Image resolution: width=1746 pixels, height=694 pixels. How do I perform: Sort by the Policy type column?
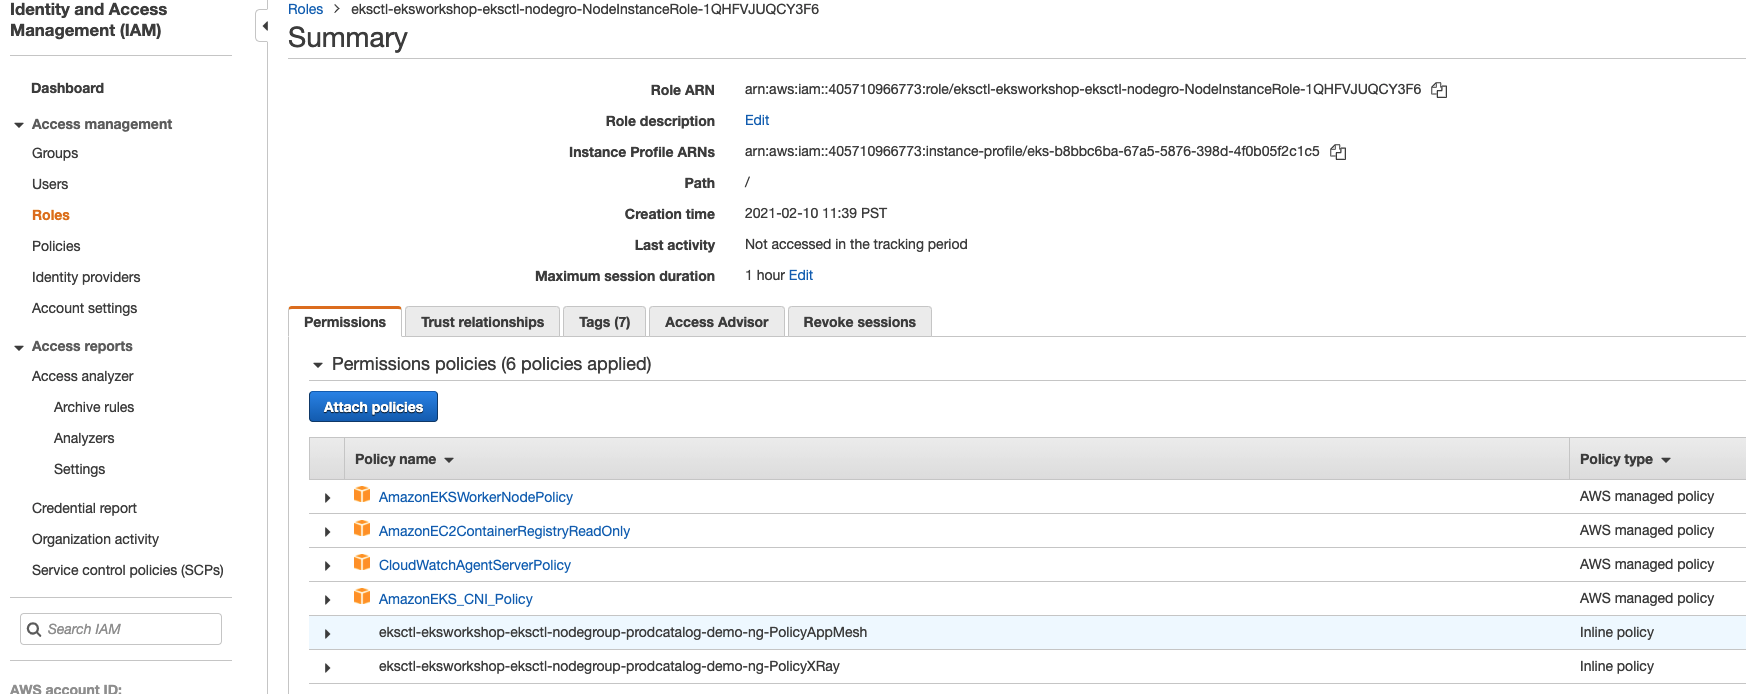[x=1625, y=459]
